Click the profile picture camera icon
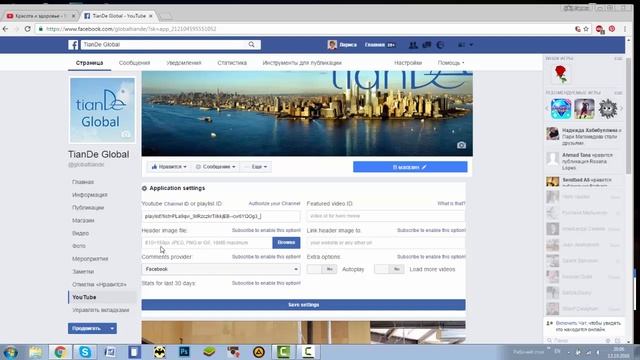 coord(126,134)
